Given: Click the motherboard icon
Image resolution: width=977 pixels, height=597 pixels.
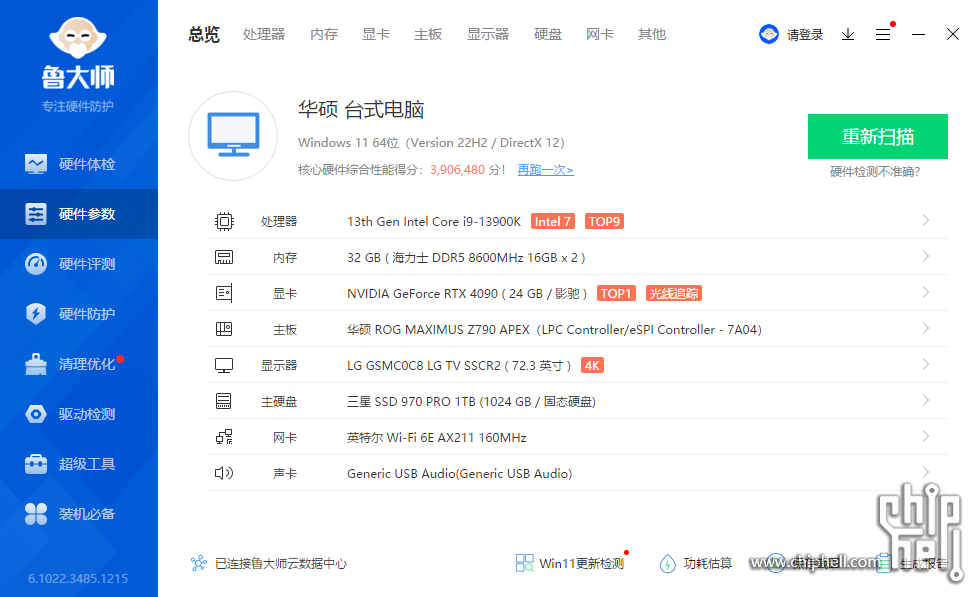Looking at the screenshot, I should pos(224,329).
